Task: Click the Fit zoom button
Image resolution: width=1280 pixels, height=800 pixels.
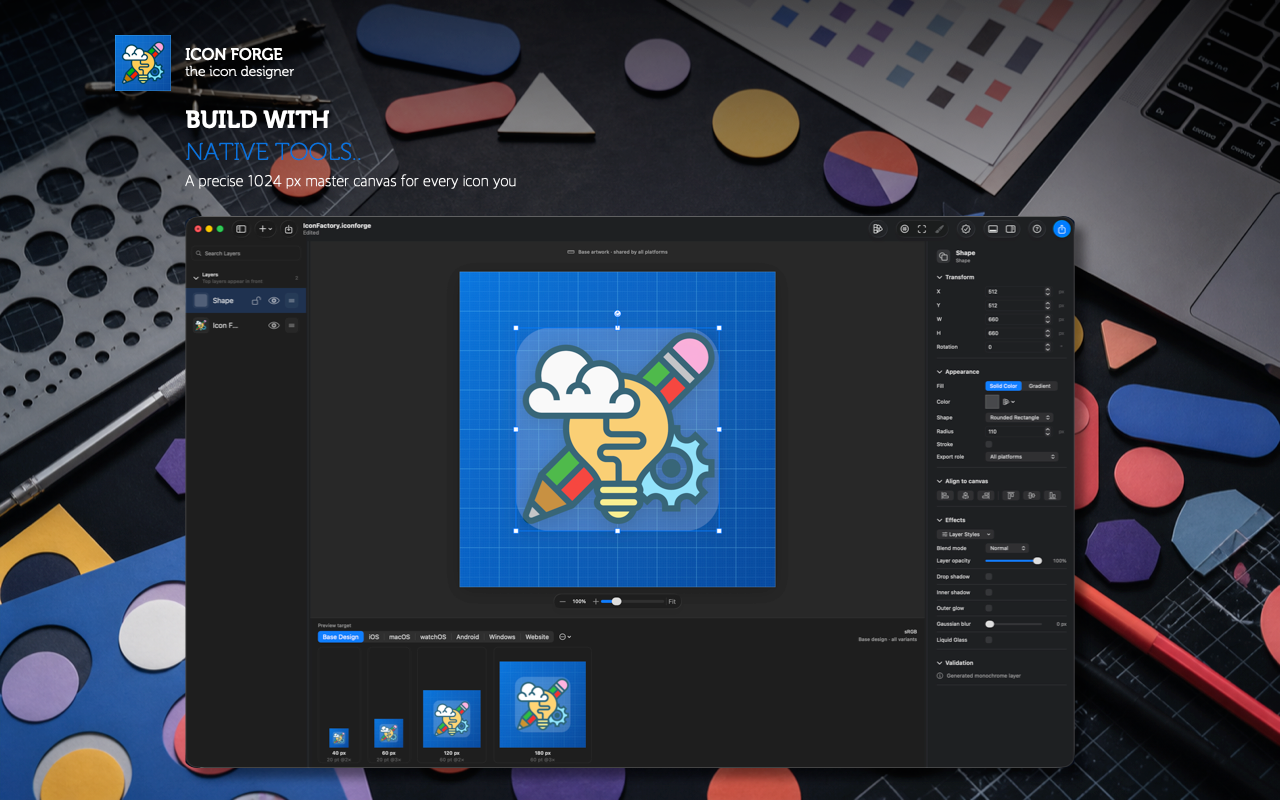Action: [672, 601]
